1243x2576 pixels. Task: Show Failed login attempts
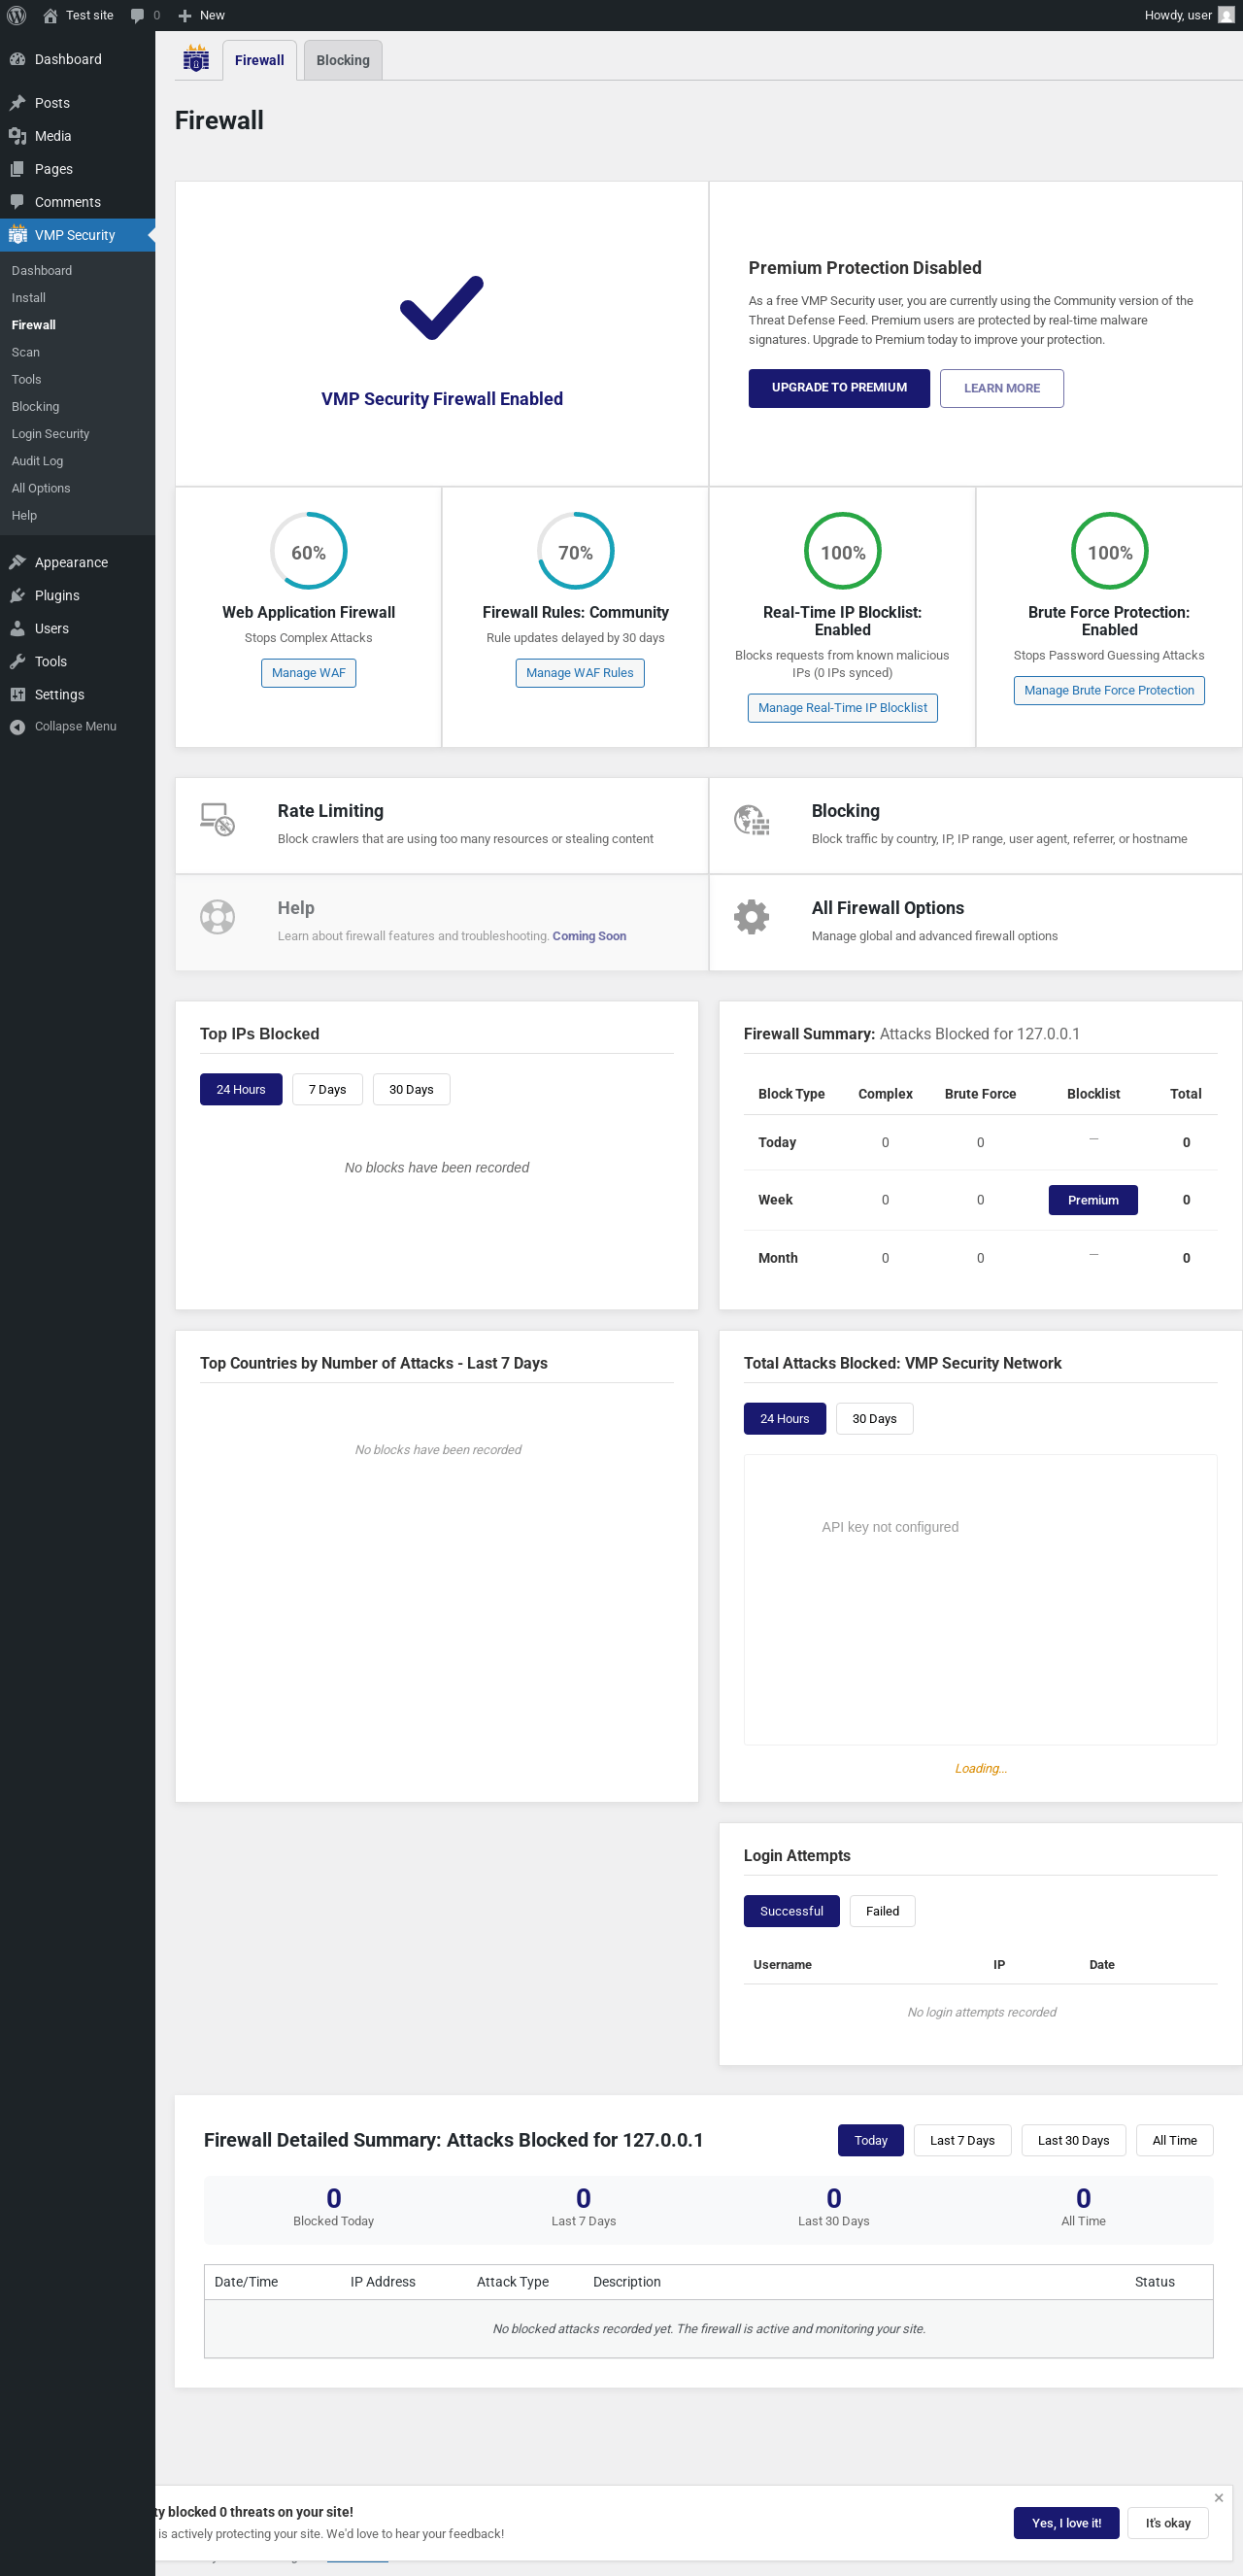[x=882, y=1910]
